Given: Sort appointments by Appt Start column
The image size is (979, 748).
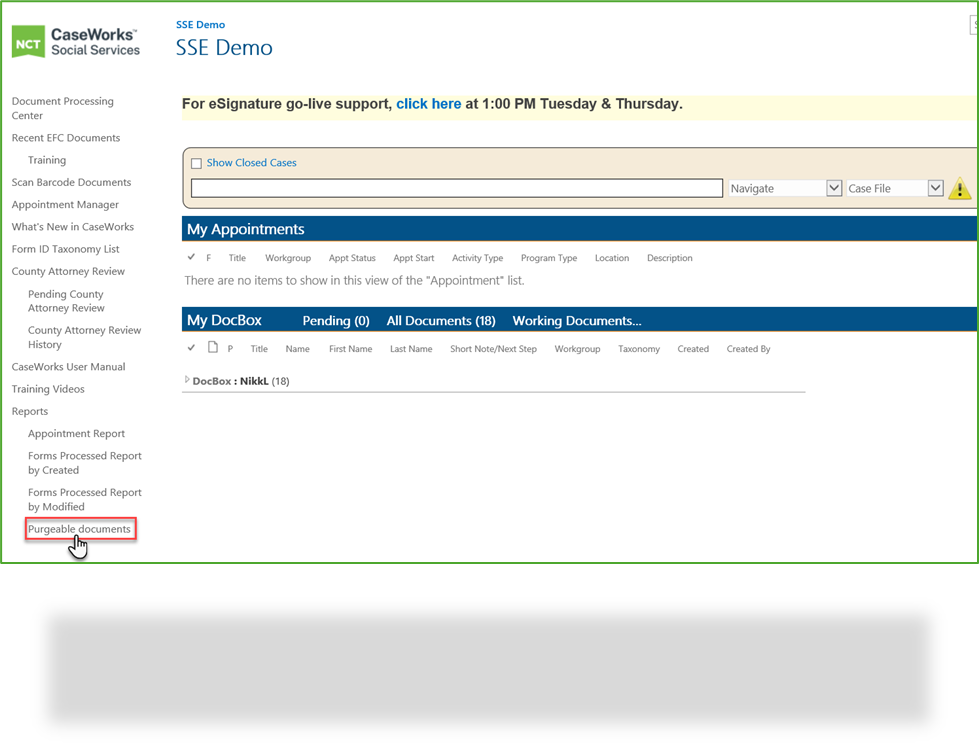Looking at the screenshot, I should pos(413,258).
